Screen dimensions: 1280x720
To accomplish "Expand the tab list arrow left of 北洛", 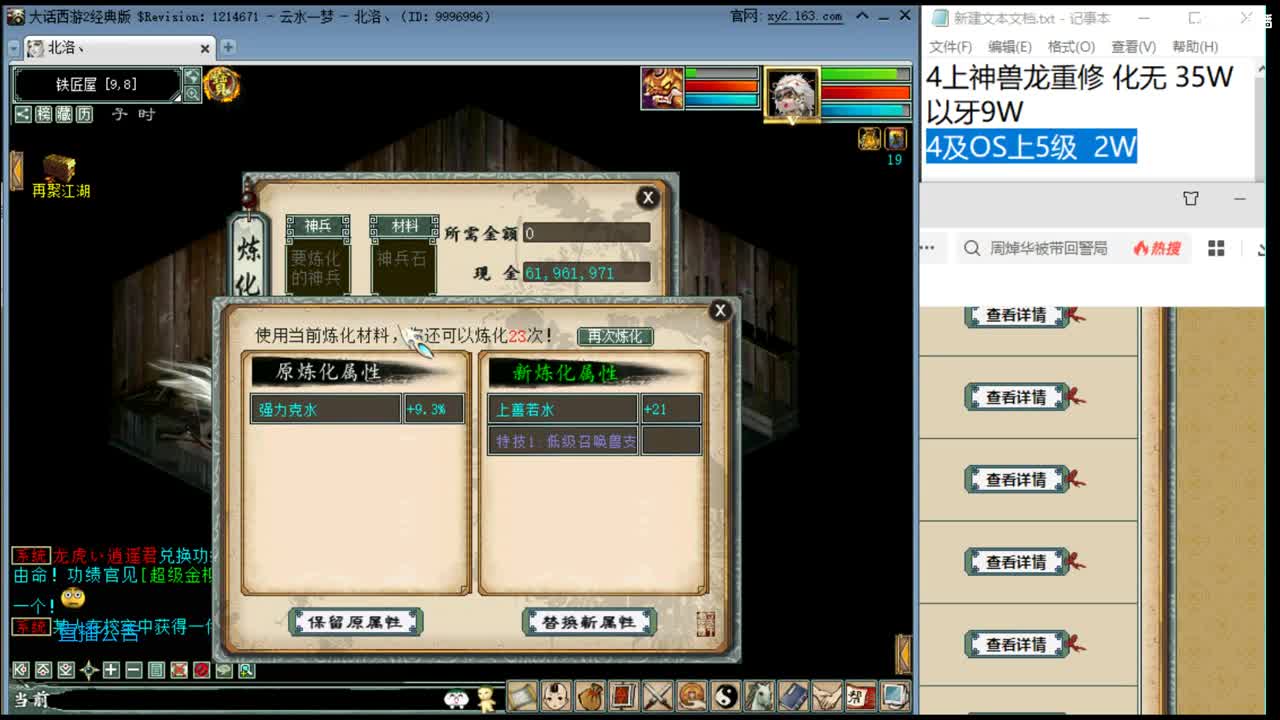I will tap(13, 48).
